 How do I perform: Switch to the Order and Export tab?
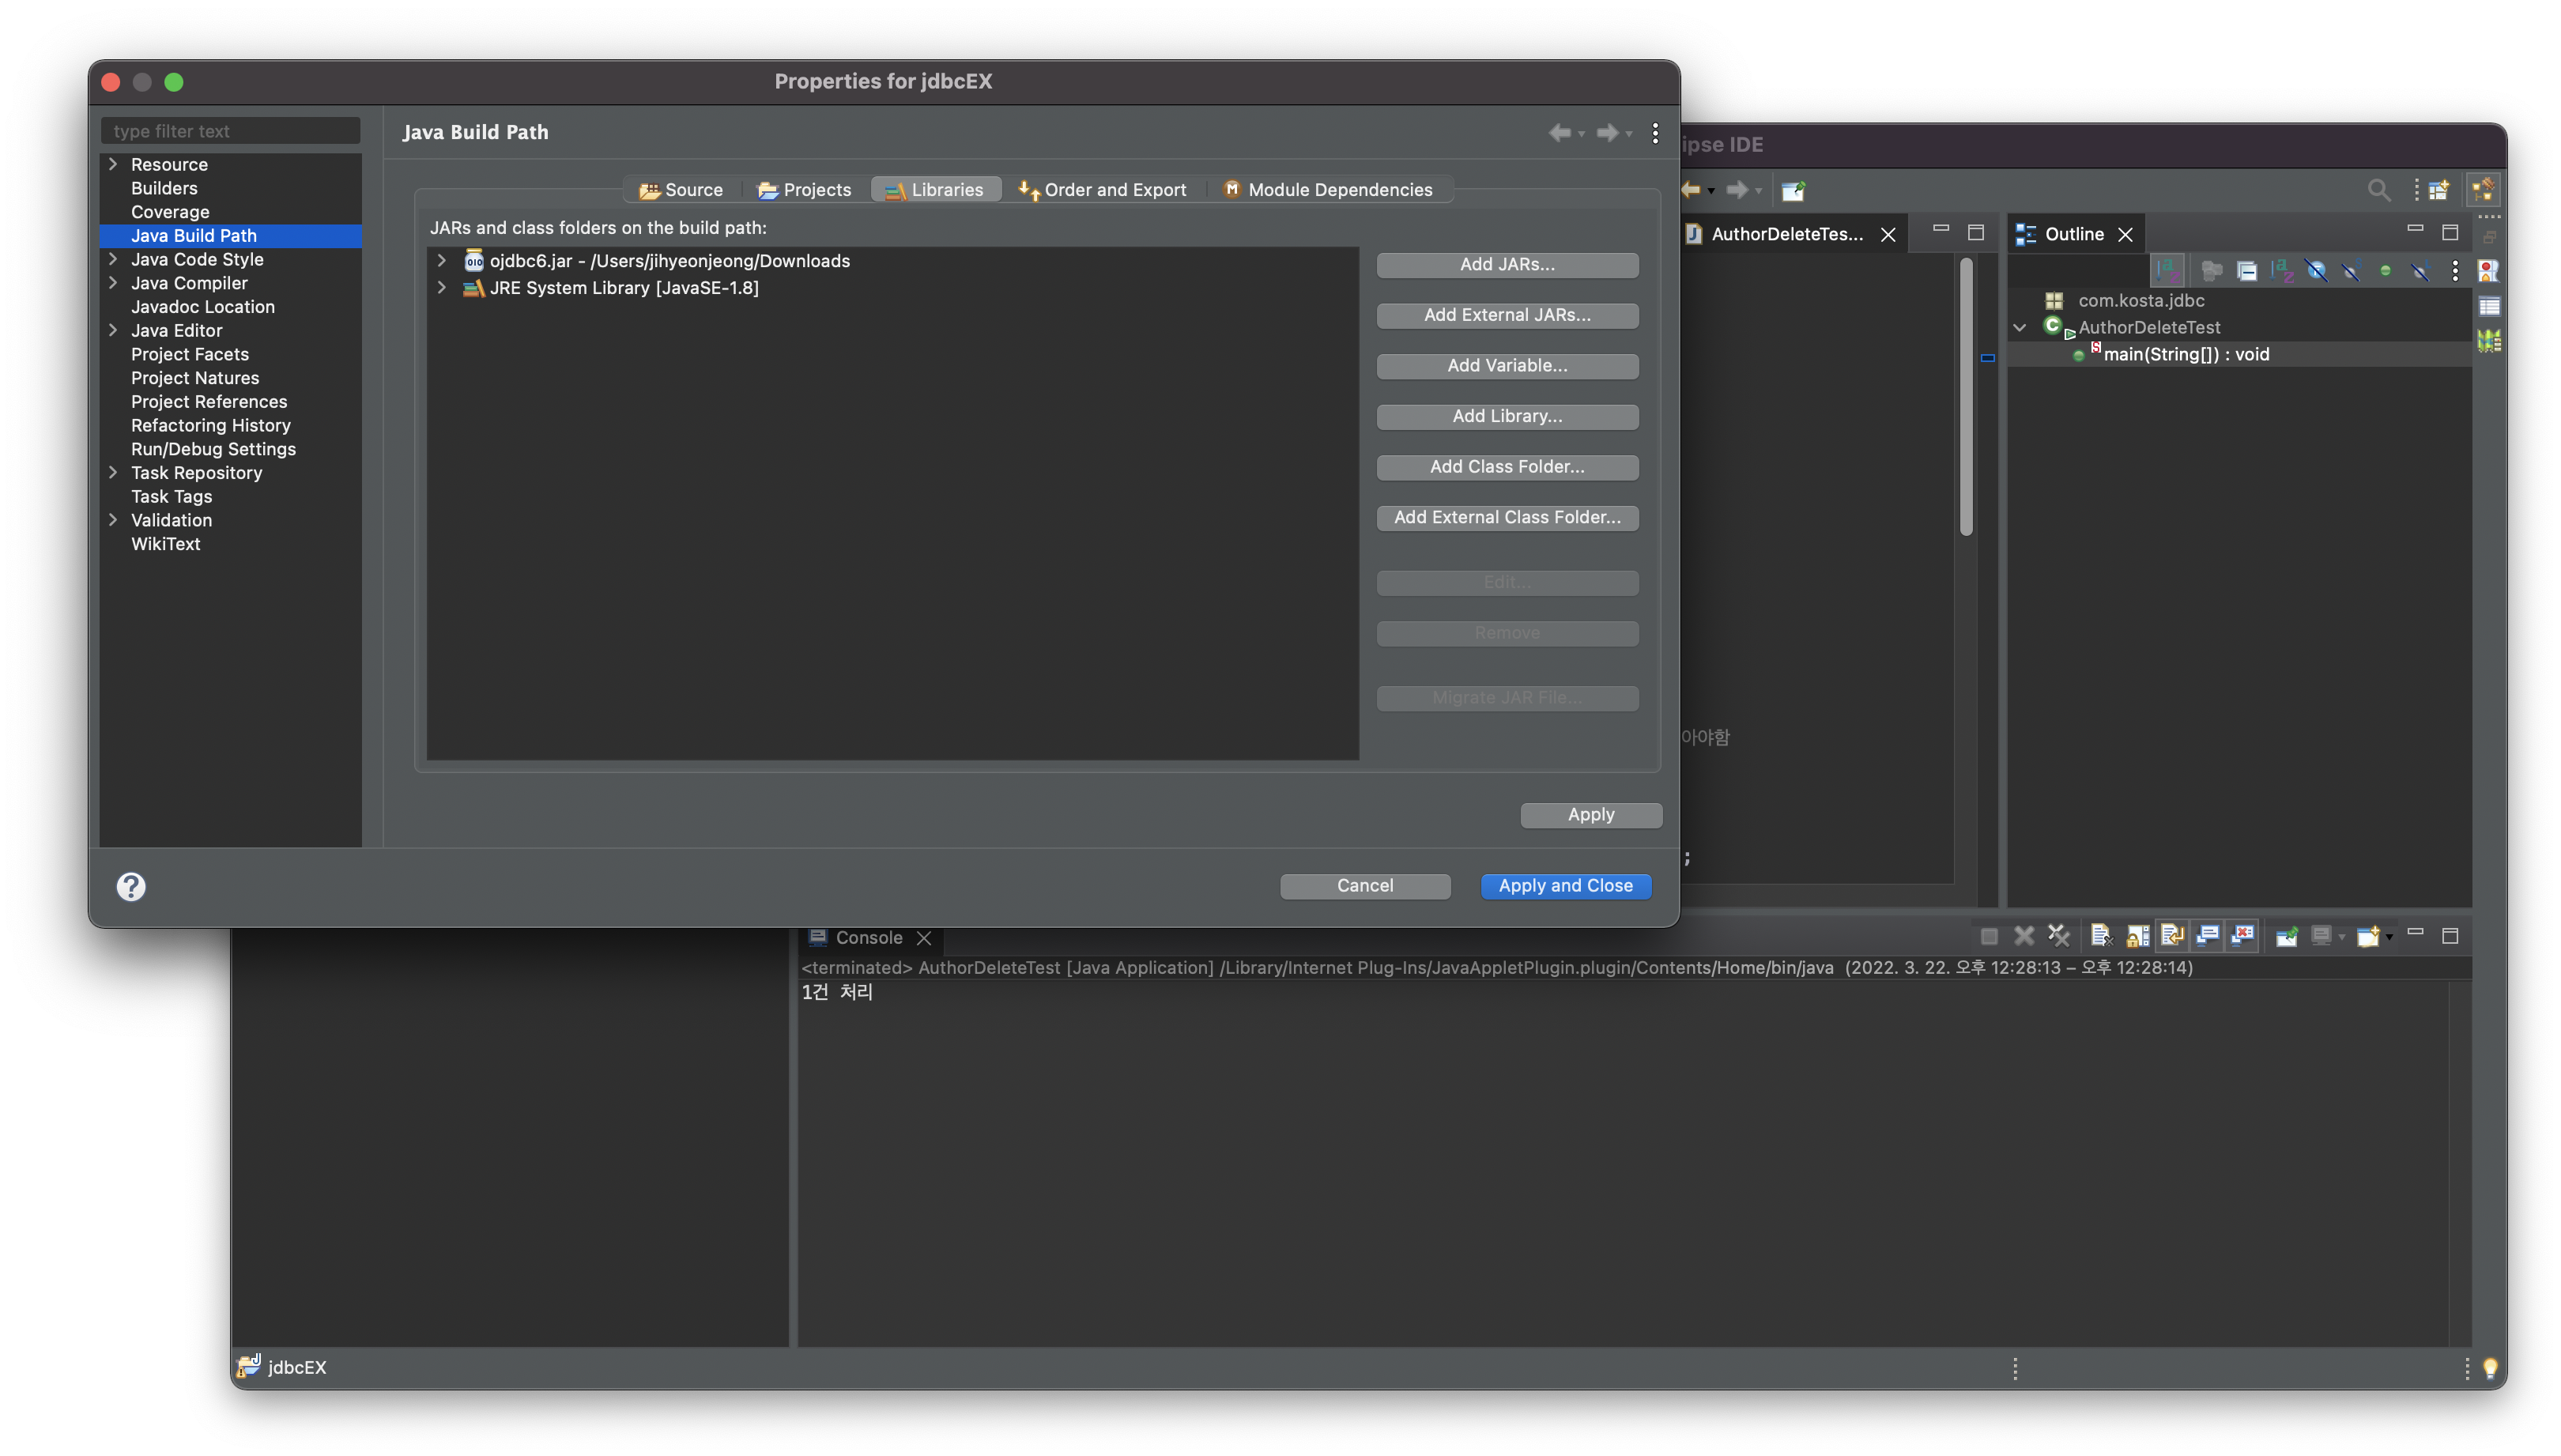click(1102, 189)
